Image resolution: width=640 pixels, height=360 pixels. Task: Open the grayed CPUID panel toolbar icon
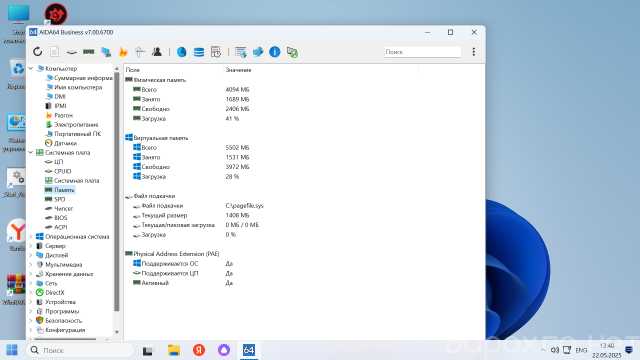[140, 52]
